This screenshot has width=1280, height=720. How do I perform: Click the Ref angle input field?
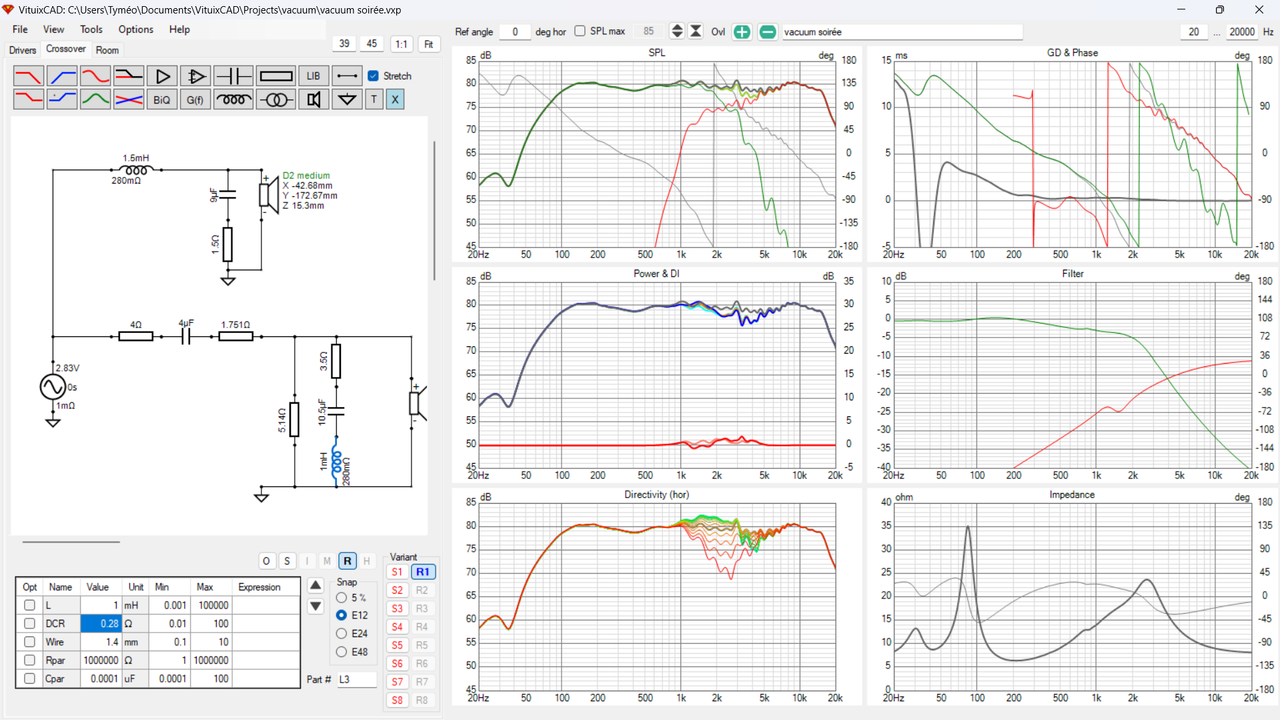tap(515, 32)
